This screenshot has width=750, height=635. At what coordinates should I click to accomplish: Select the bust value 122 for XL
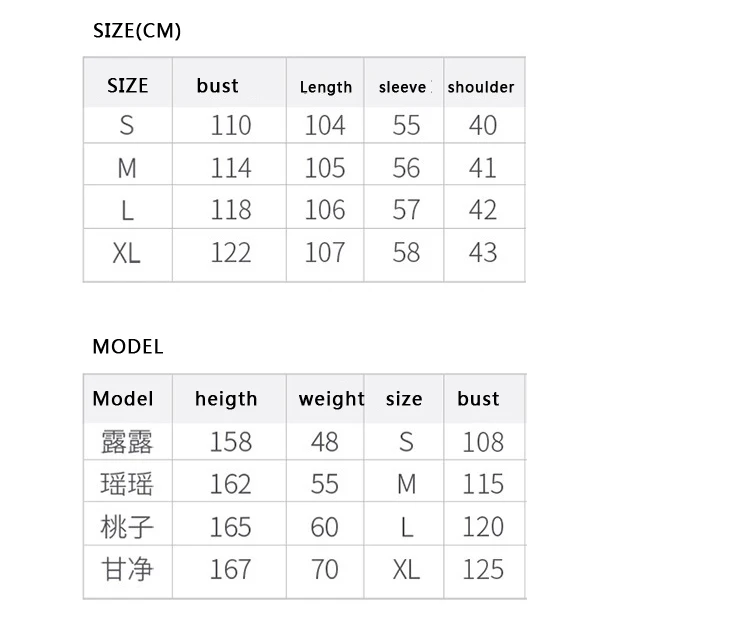(x=231, y=252)
